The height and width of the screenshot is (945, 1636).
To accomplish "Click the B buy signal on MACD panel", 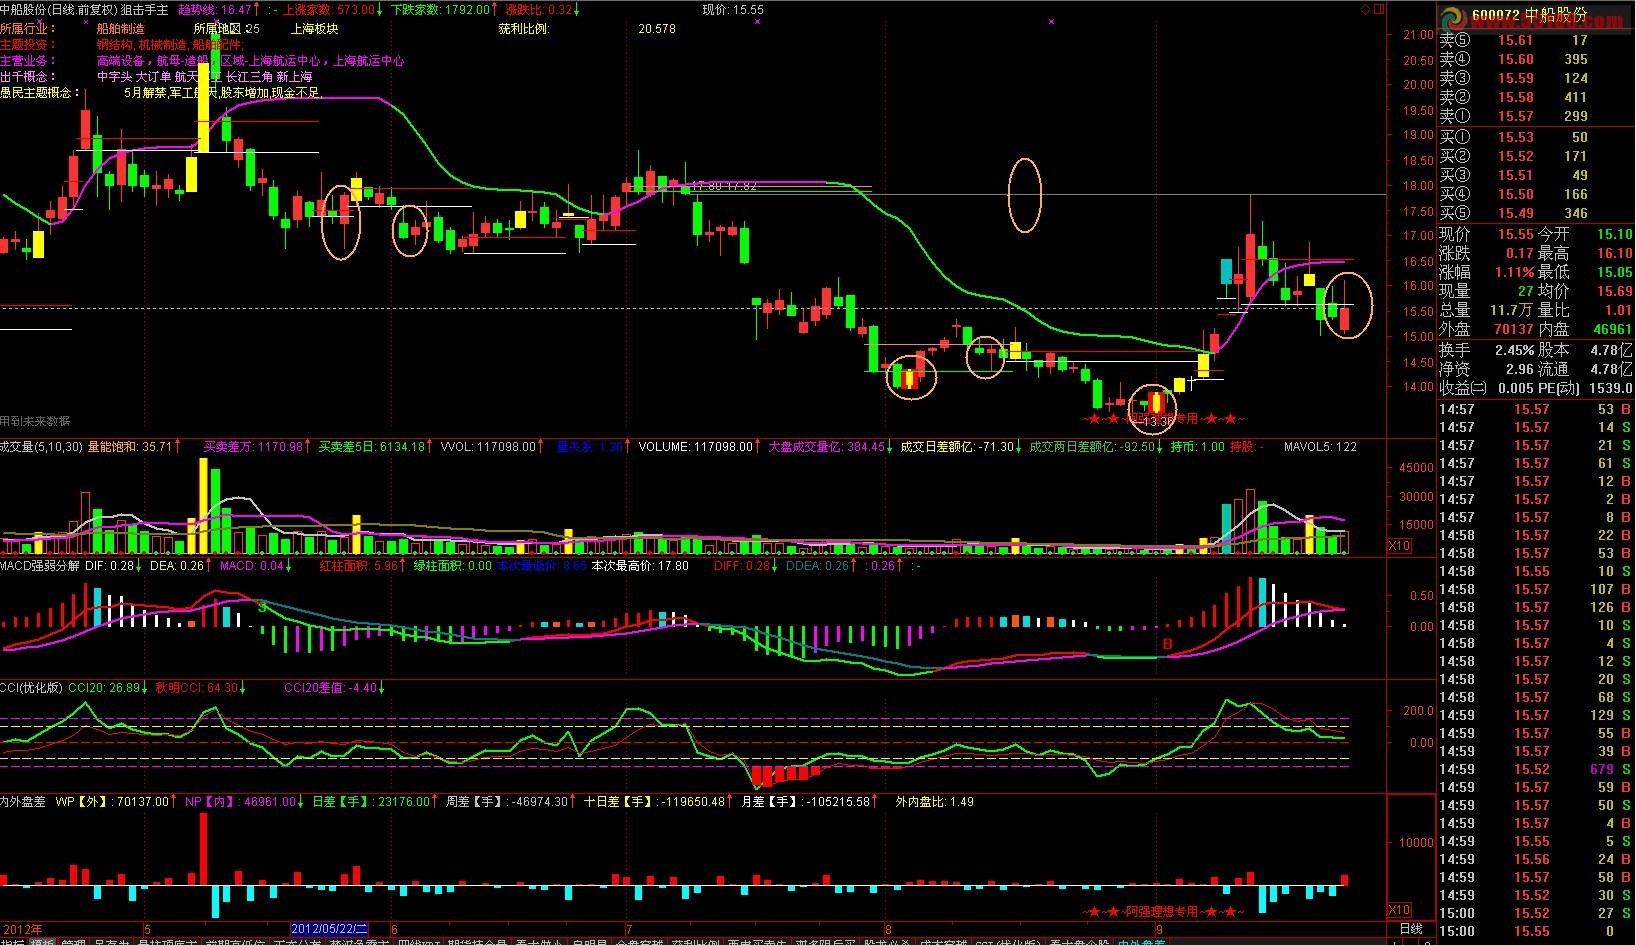I will [x=1167, y=644].
